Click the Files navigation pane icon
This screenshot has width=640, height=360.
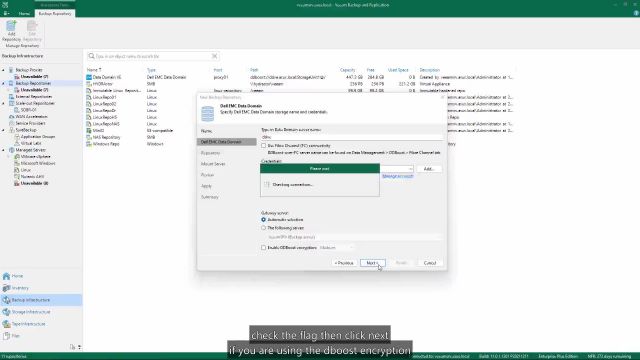6,336
